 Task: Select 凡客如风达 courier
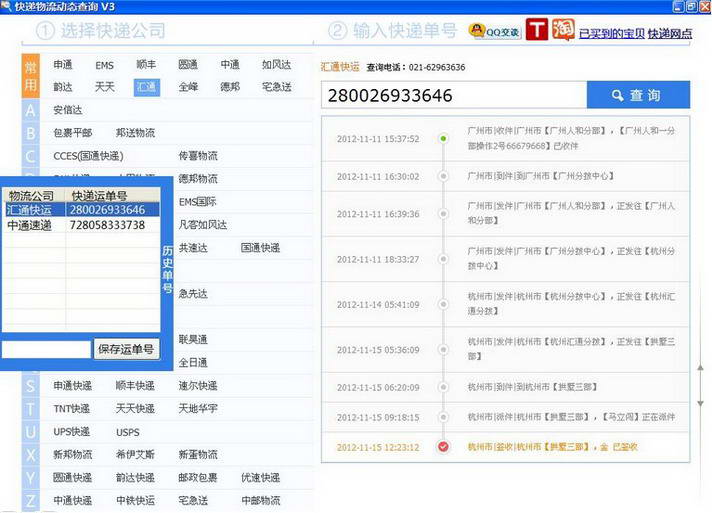[203, 225]
